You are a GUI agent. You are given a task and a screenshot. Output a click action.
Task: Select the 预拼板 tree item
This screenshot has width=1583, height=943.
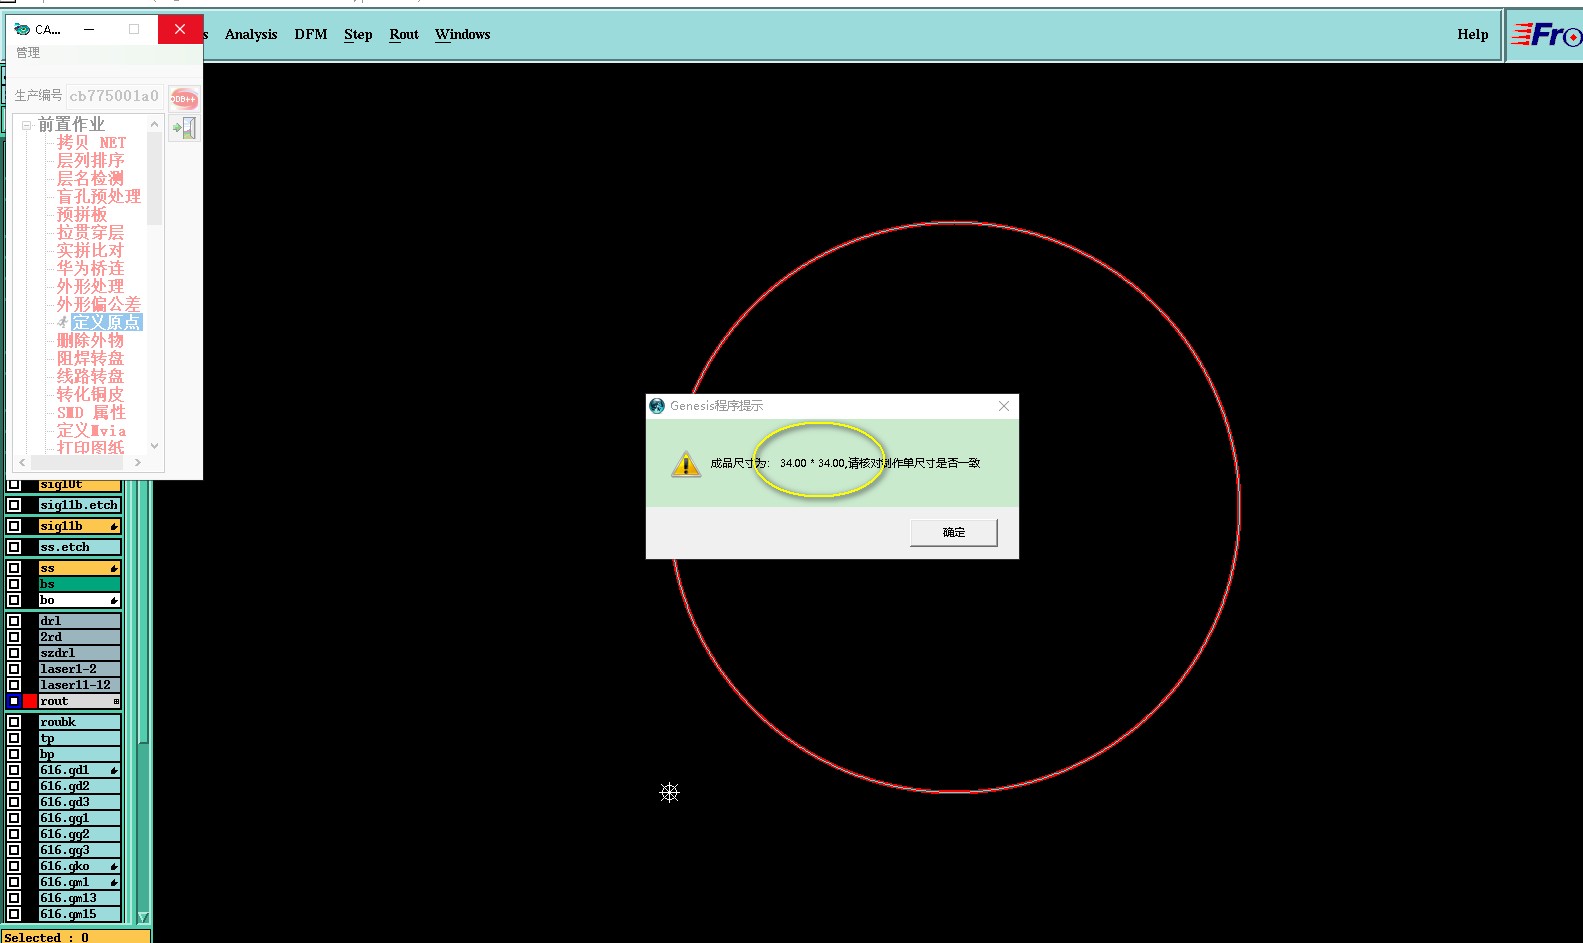(82, 215)
